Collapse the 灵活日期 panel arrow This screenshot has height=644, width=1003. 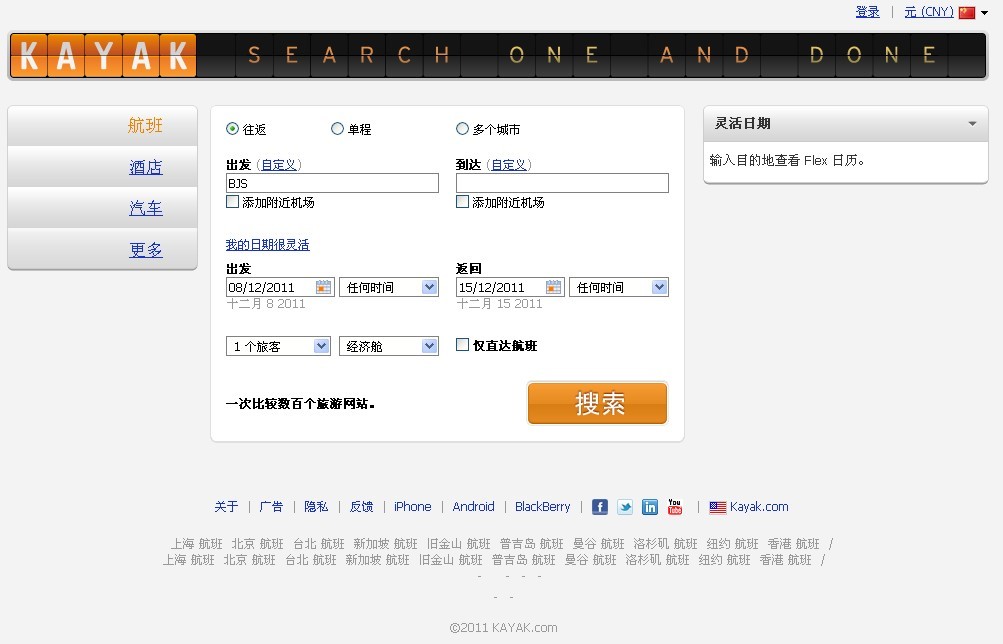(x=972, y=123)
